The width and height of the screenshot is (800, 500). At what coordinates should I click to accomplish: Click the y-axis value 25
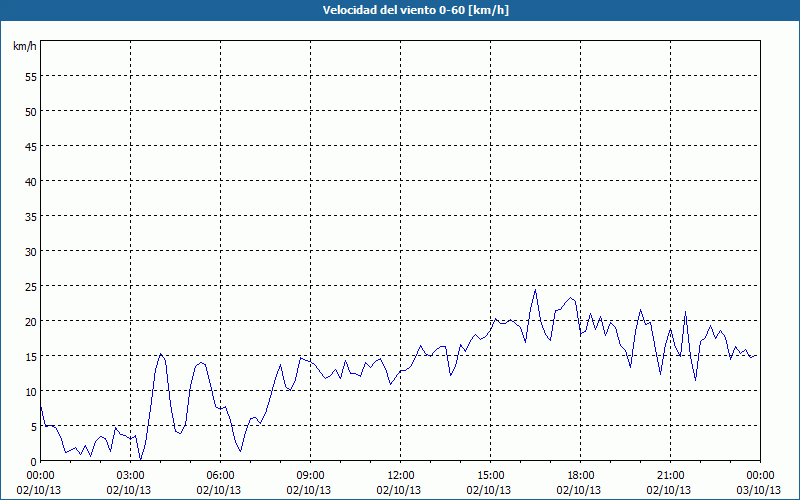(x=31, y=286)
